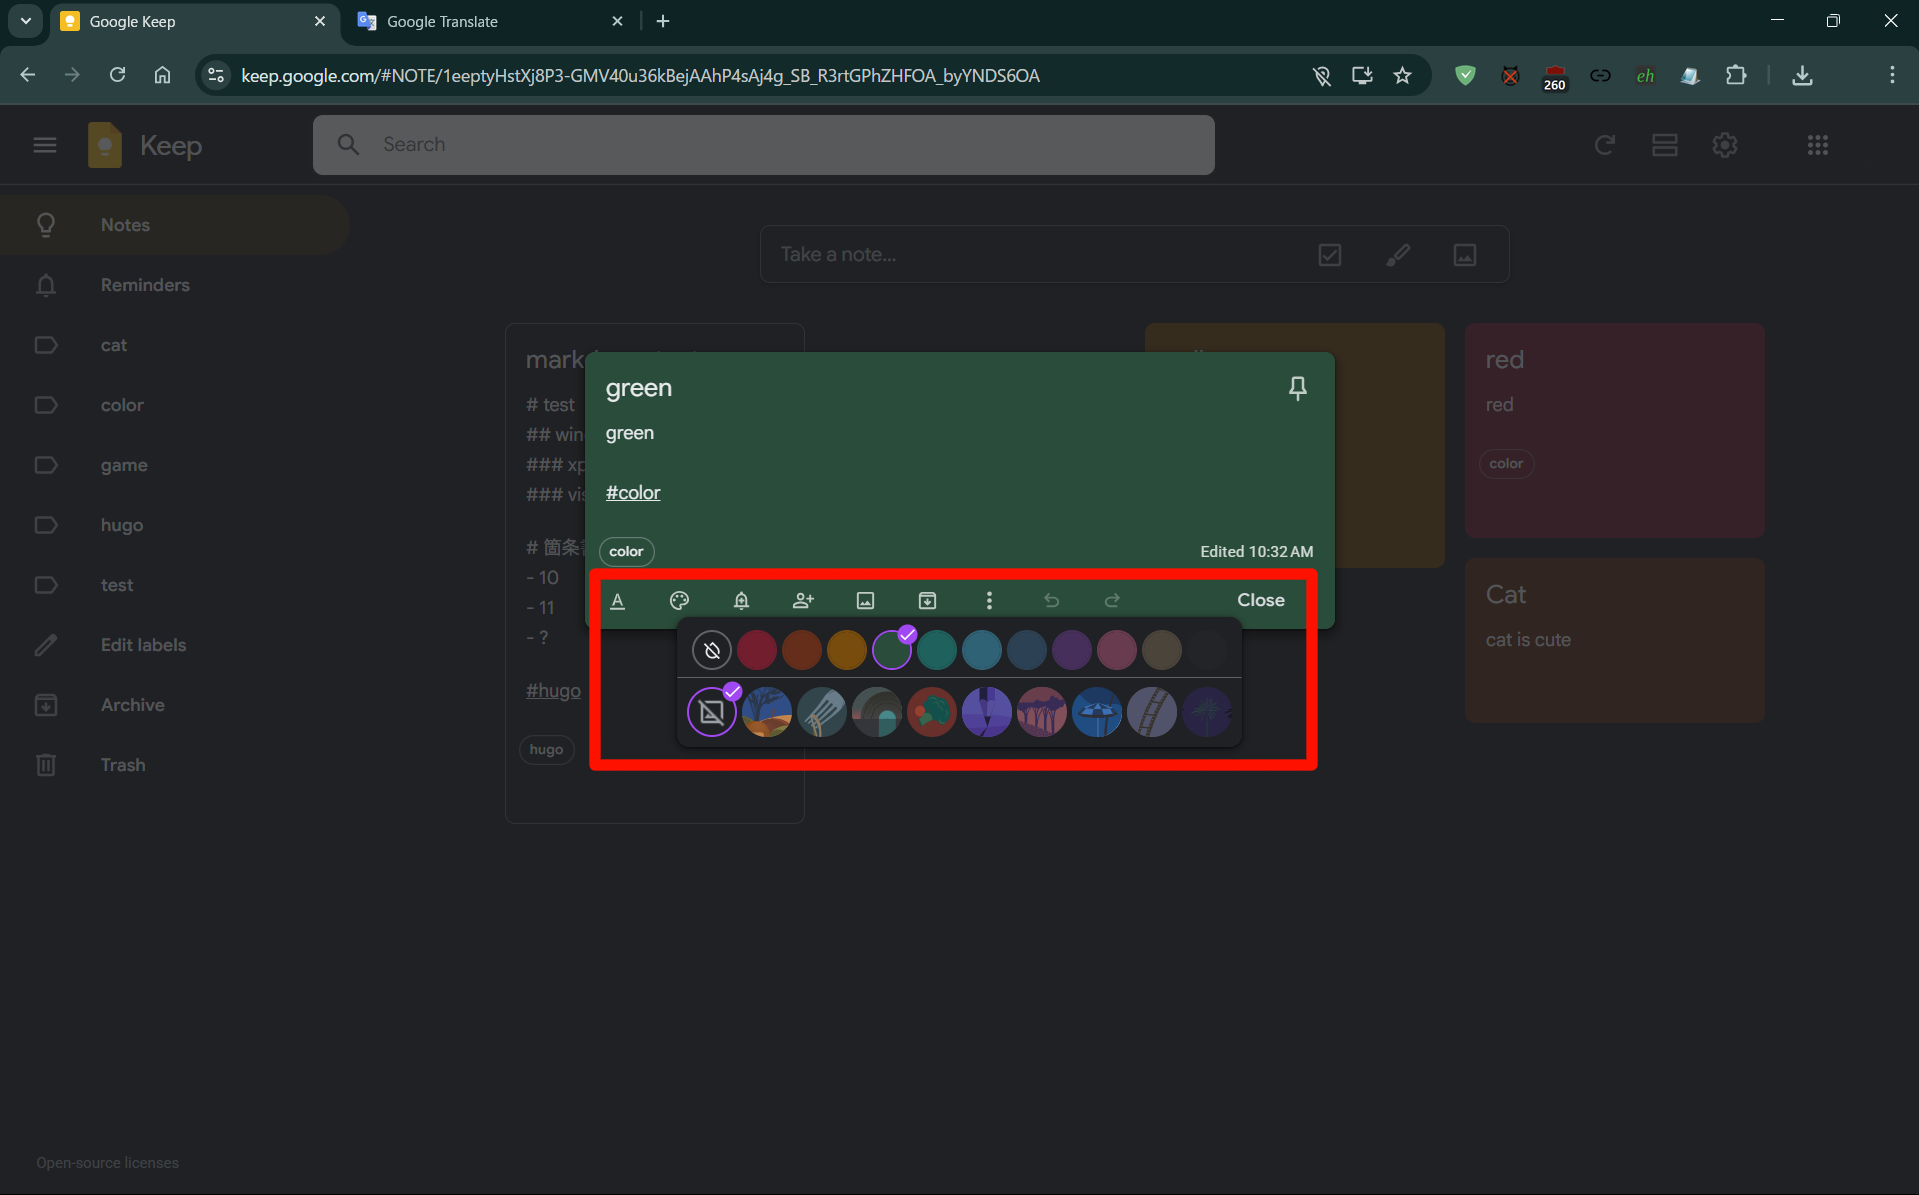Select the default no-color swatch

(712, 650)
